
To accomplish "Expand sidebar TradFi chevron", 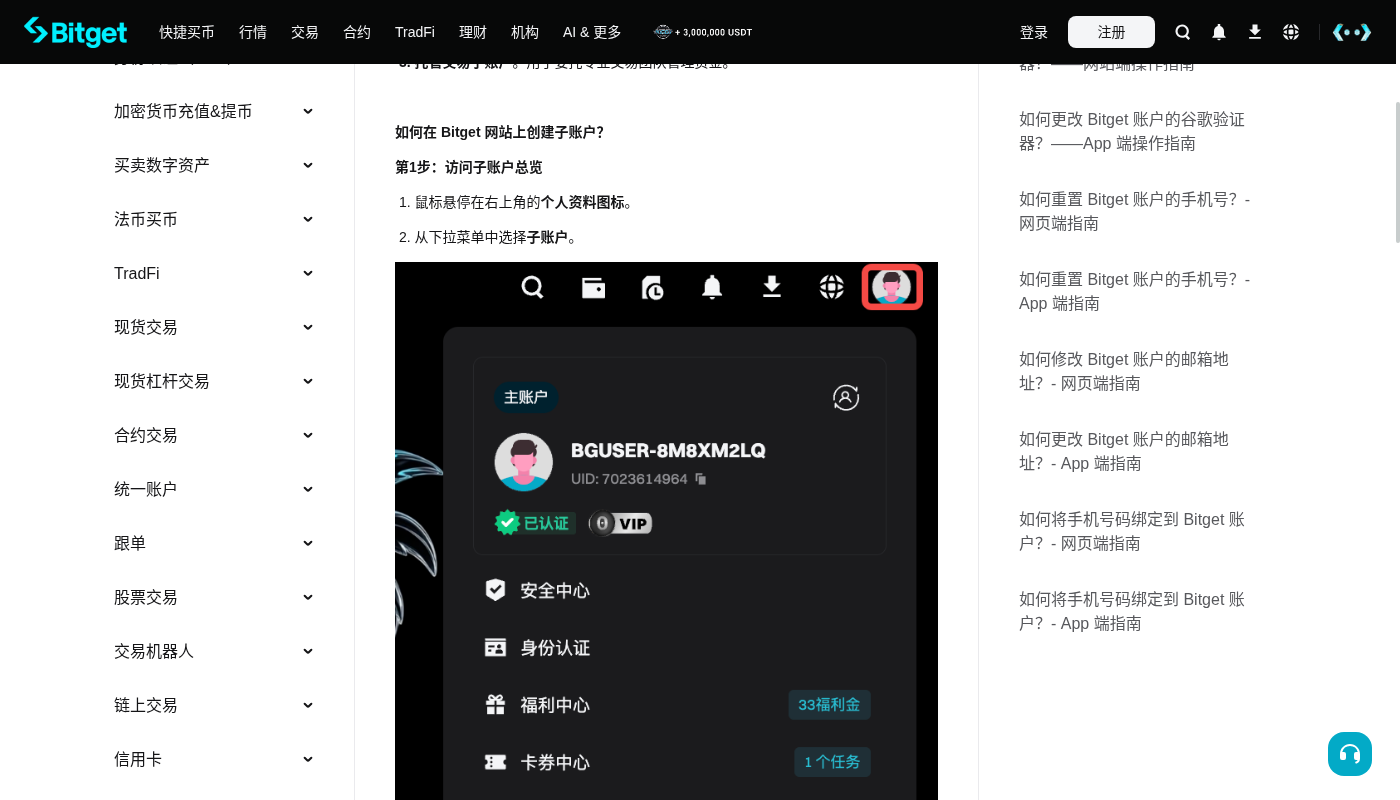I will click(308, 273).
